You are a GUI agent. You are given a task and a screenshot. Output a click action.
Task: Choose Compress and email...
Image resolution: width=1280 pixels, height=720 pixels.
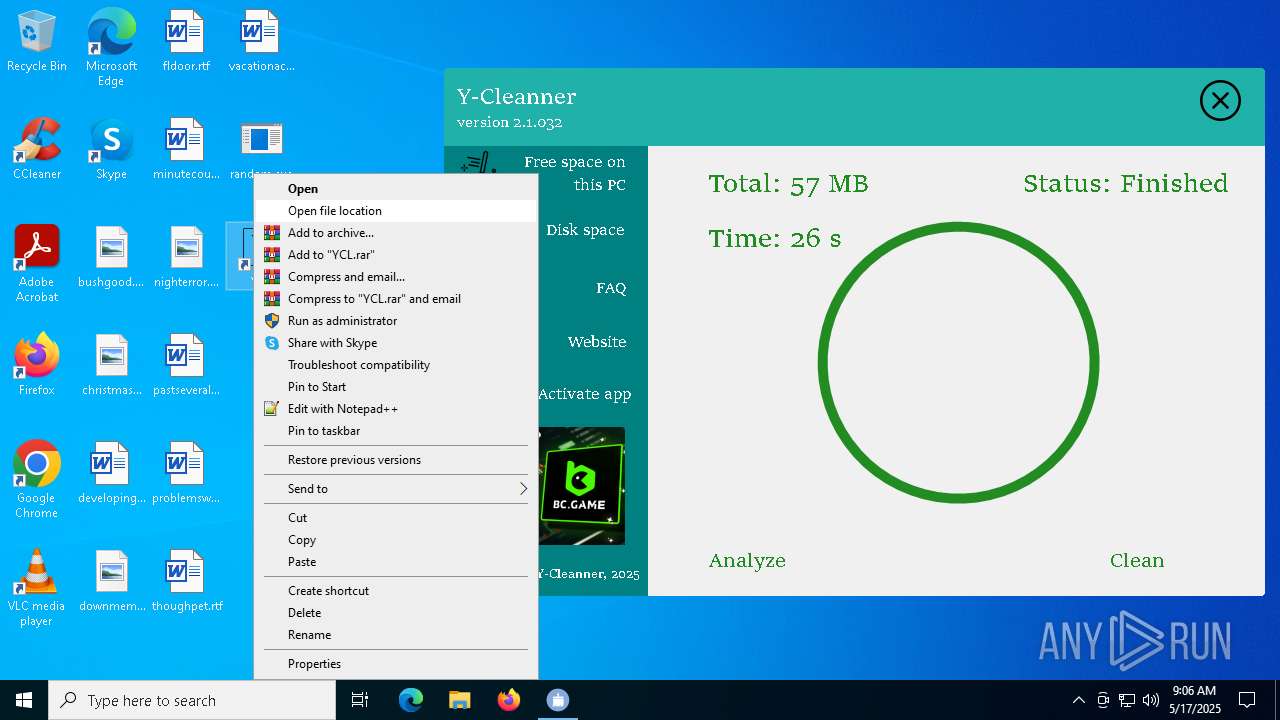pyautogui.click(x=396, y=277)
